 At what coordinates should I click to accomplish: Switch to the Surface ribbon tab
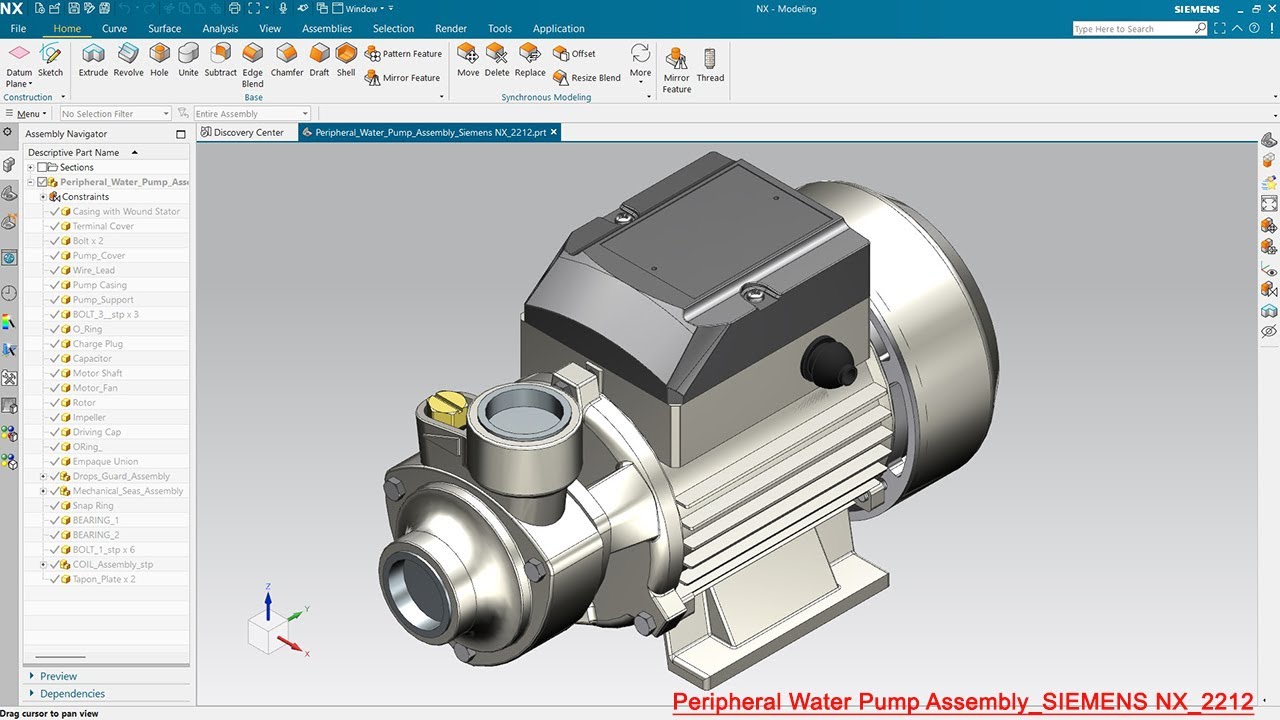pyautogui.click(x=165, y=29)
